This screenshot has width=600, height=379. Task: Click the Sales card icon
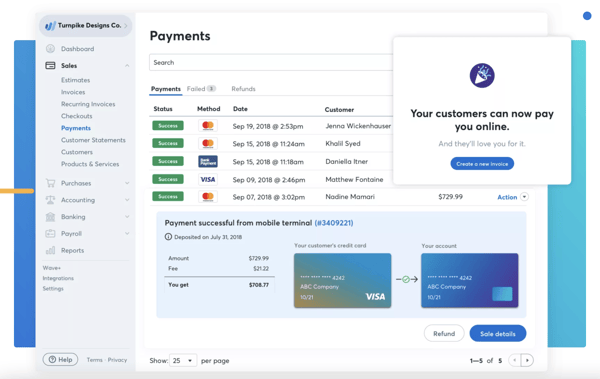click(50, 65)
